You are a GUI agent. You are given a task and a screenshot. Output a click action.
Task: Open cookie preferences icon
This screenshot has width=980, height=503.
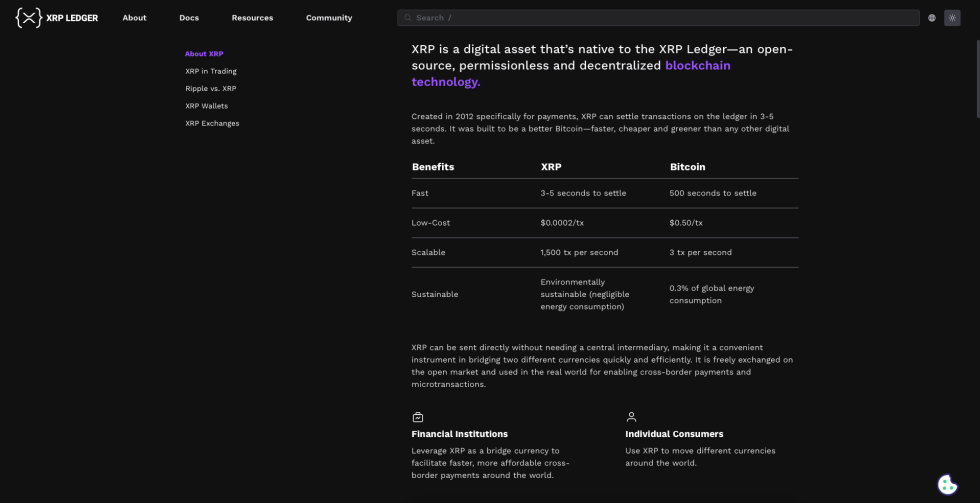click(x=947, y=485)
